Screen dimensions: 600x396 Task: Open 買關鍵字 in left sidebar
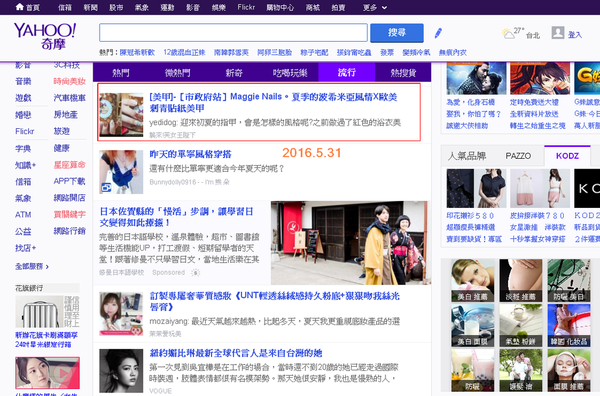point(69,215)
